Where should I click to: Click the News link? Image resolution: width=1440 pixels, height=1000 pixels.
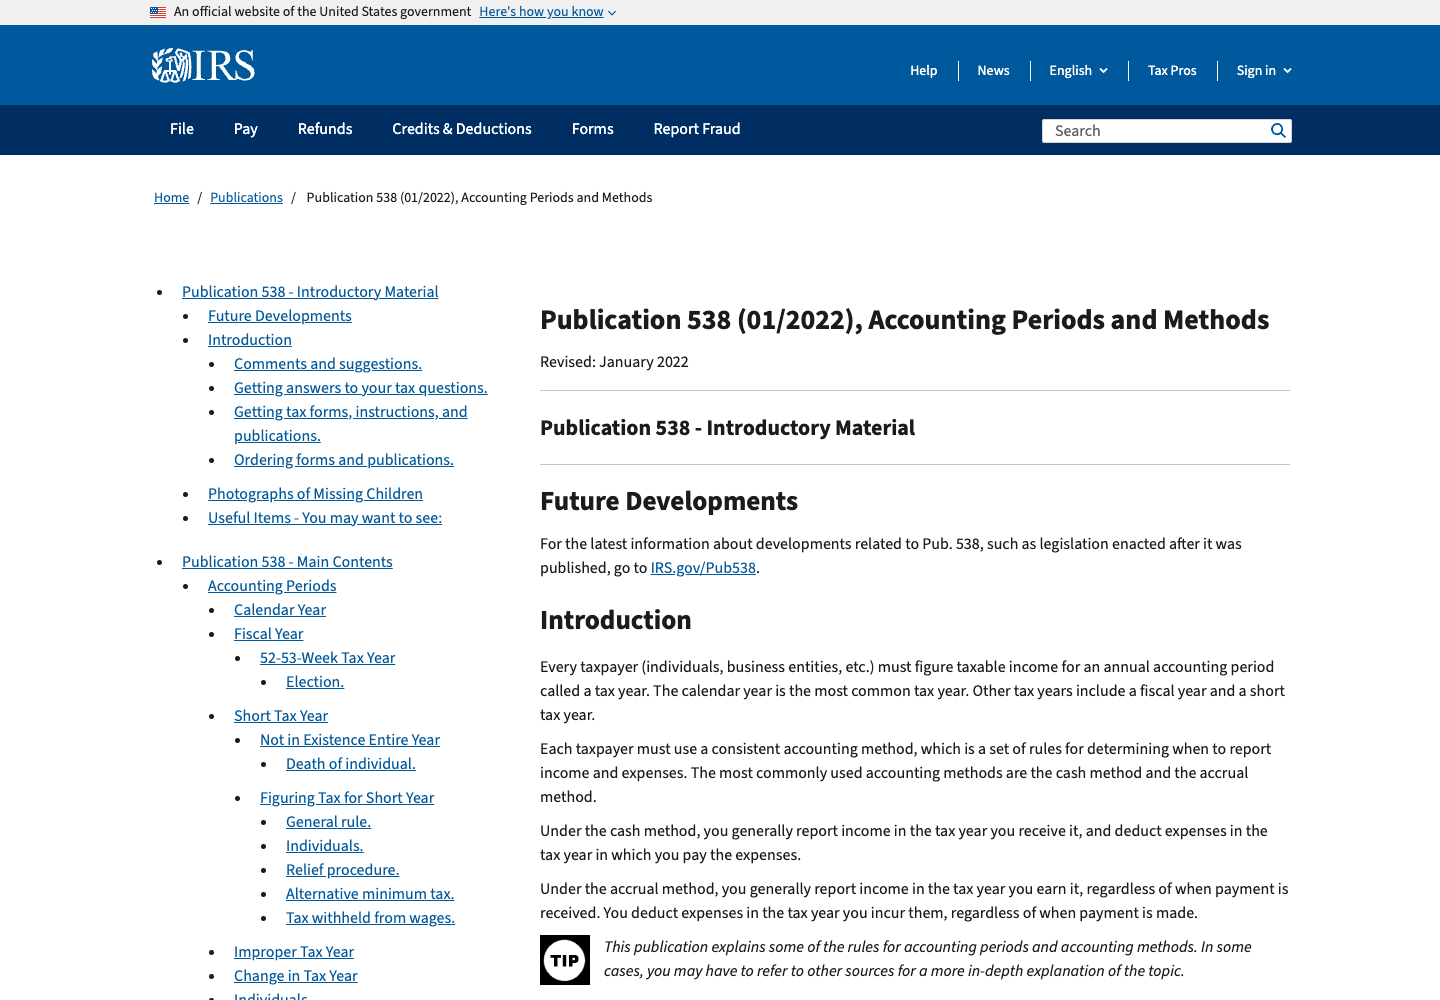point(993,71)
